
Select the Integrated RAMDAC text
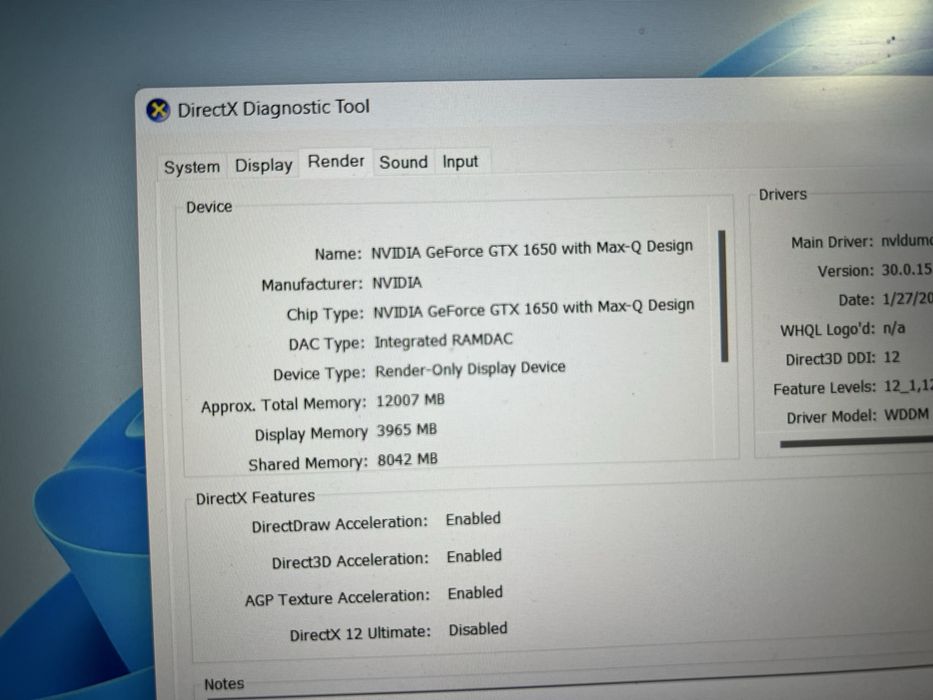443,340
